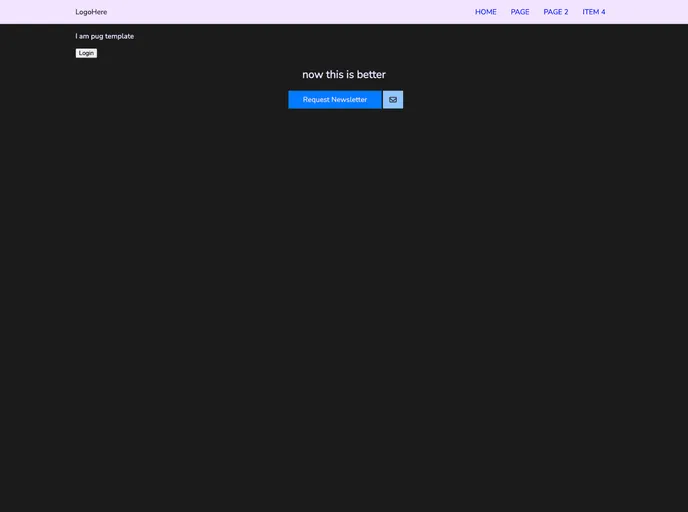Viewport: 688px width, 512px height.
Task: Click the 'I am pug template' text
Action: [x=104, y=36]
